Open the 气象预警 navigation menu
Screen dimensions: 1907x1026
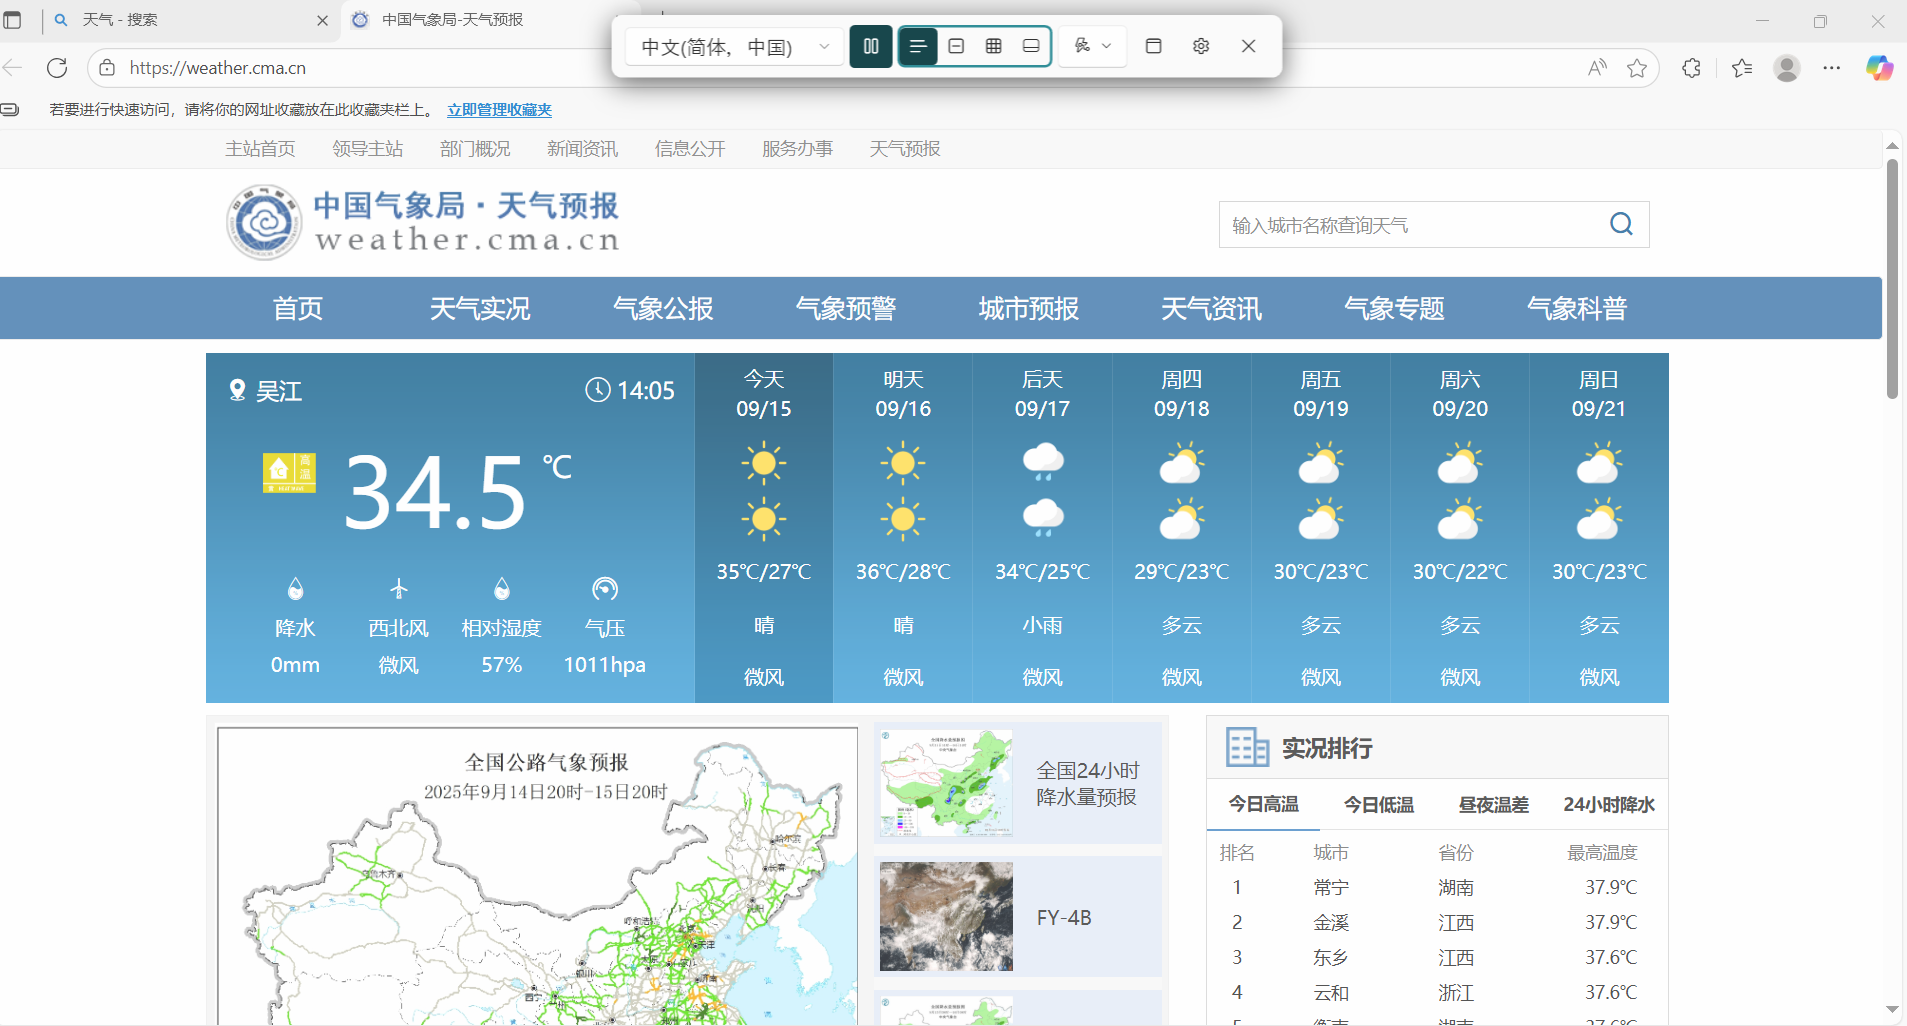(x=845, y=308)
